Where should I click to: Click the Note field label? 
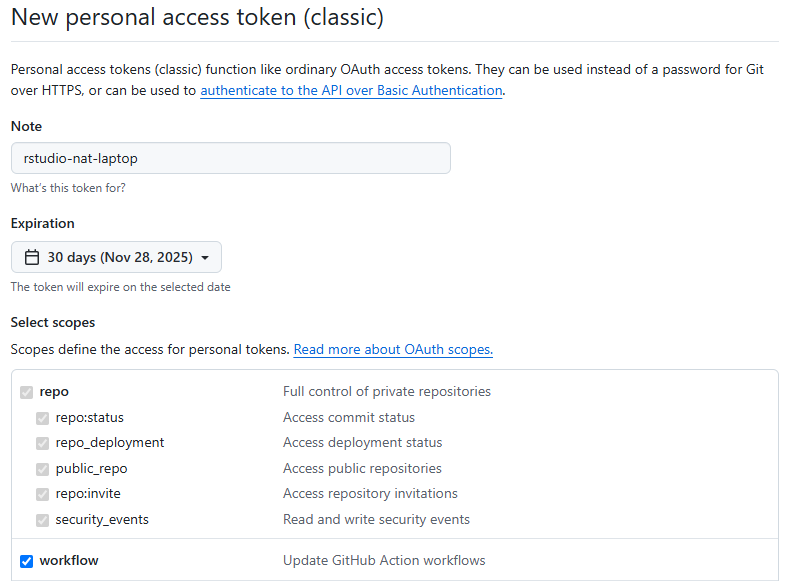click(x=26, y=126)
